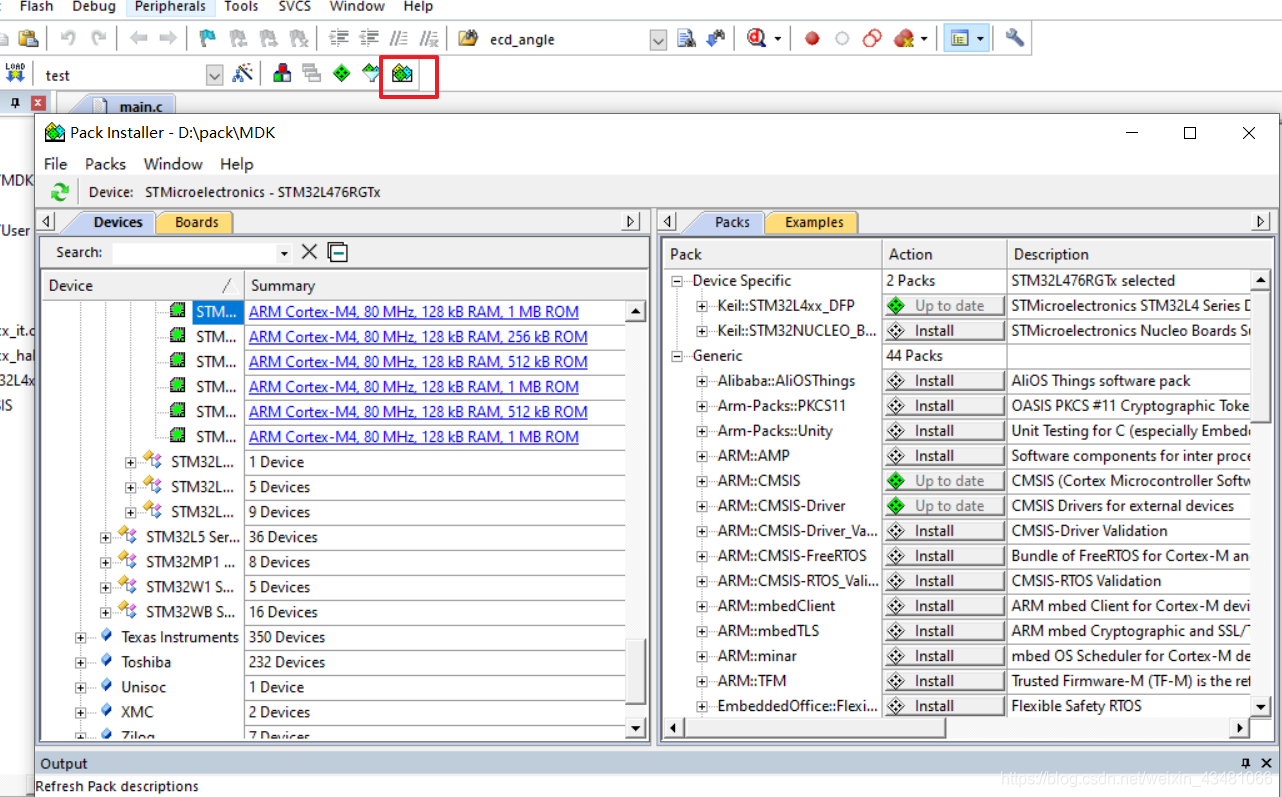Screen dimensions: 1282x797
Task: Click the Select Software Packs toolbar icon
Action: (x=371, y=74)
